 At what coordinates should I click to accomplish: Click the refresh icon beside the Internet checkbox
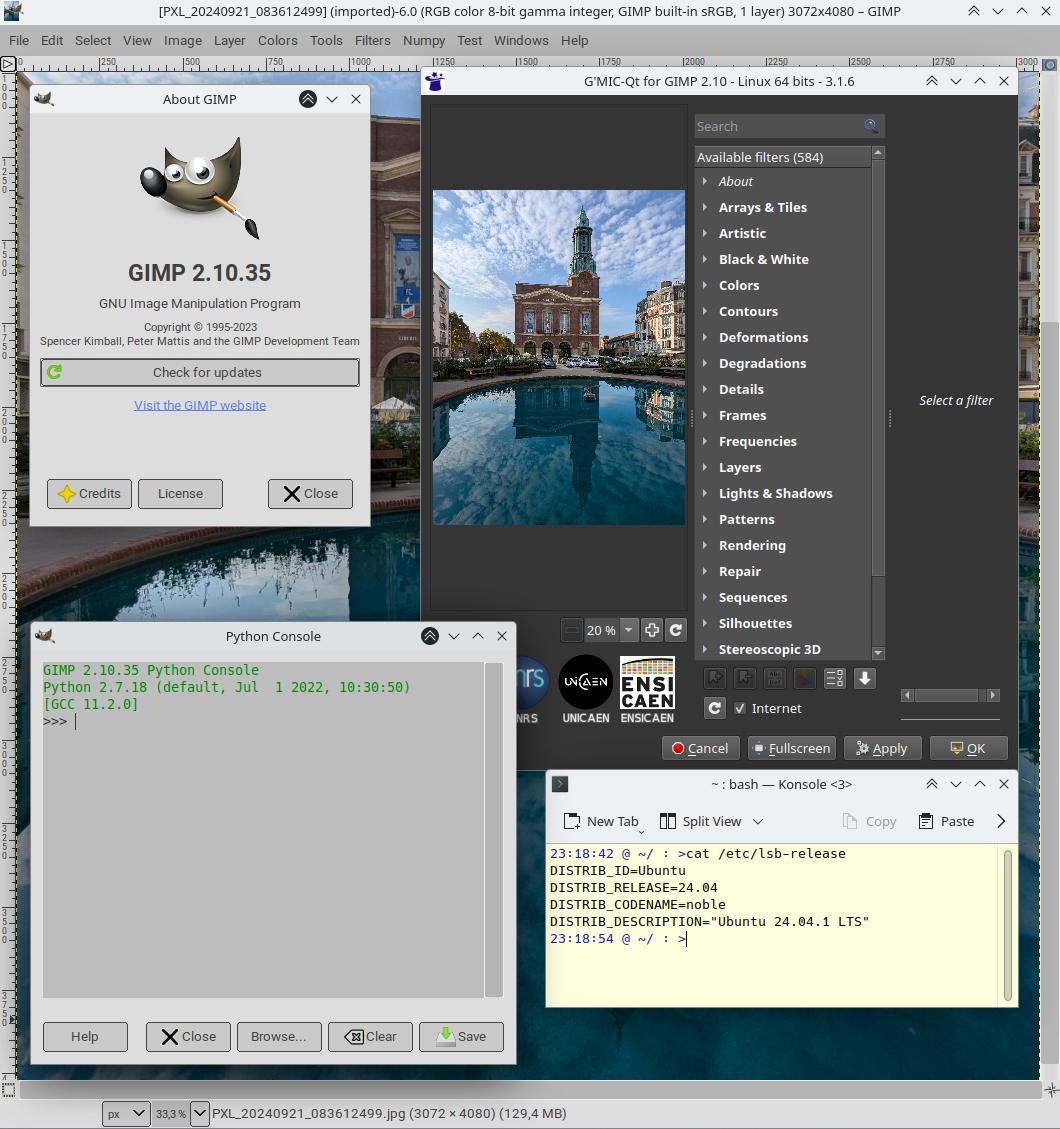point(714,708)
